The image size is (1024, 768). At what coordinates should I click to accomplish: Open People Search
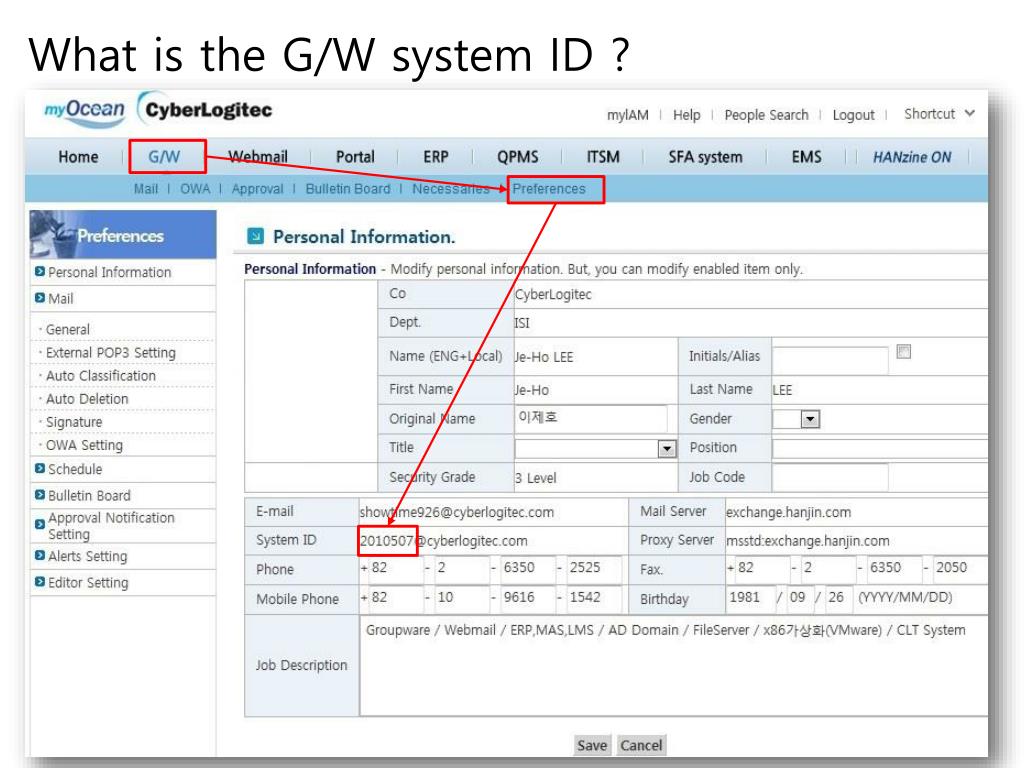[766, 115]
